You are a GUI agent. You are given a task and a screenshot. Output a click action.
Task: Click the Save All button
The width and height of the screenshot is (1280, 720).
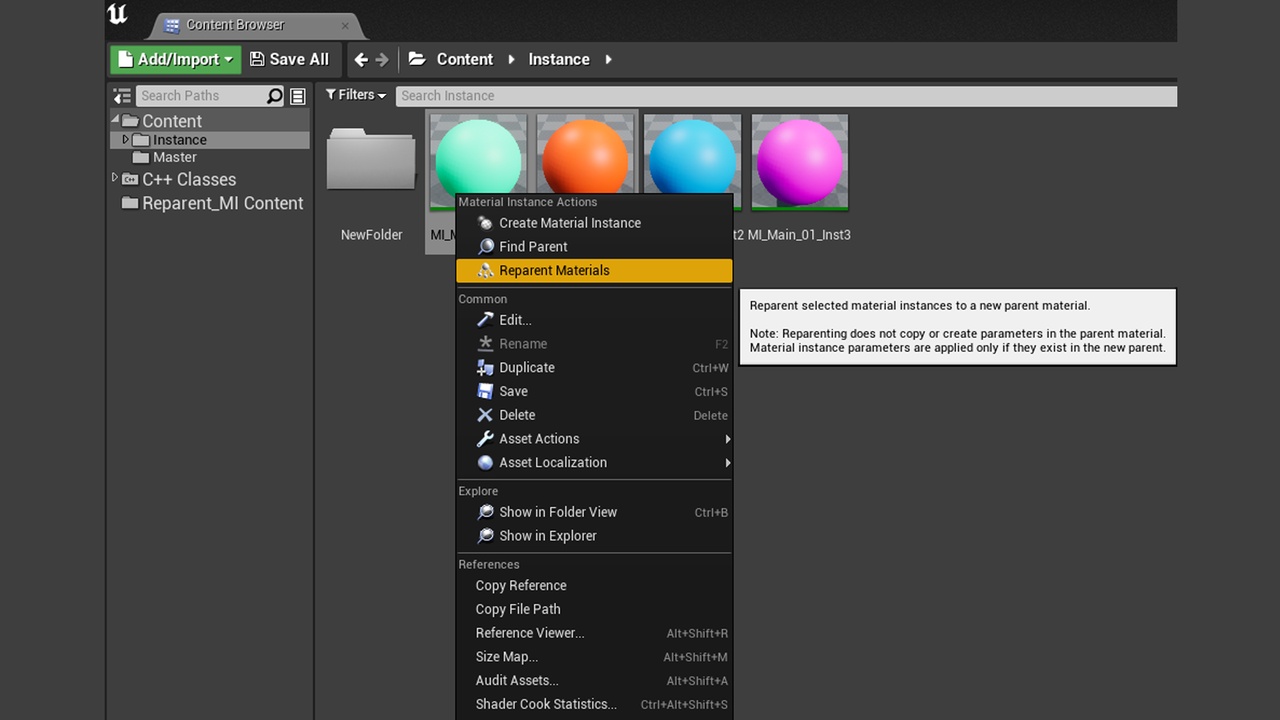[289, 59]
